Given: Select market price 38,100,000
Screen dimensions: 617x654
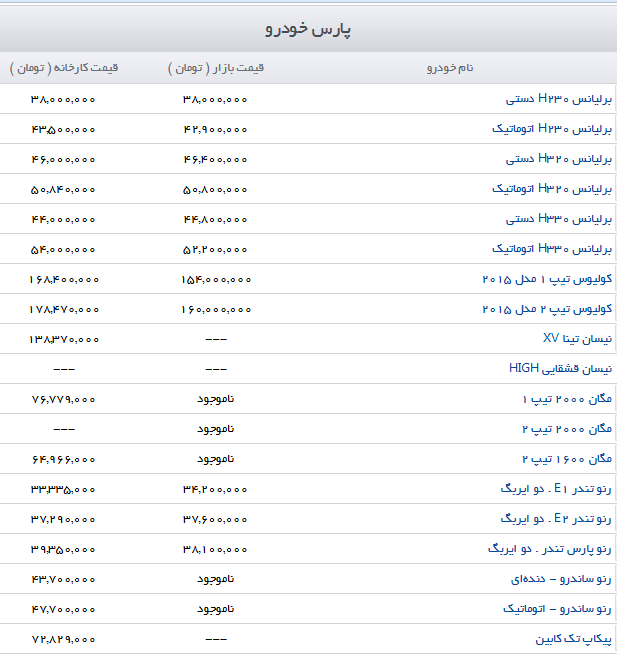Looking at the screenshot, I should click(x=215, y=550).
